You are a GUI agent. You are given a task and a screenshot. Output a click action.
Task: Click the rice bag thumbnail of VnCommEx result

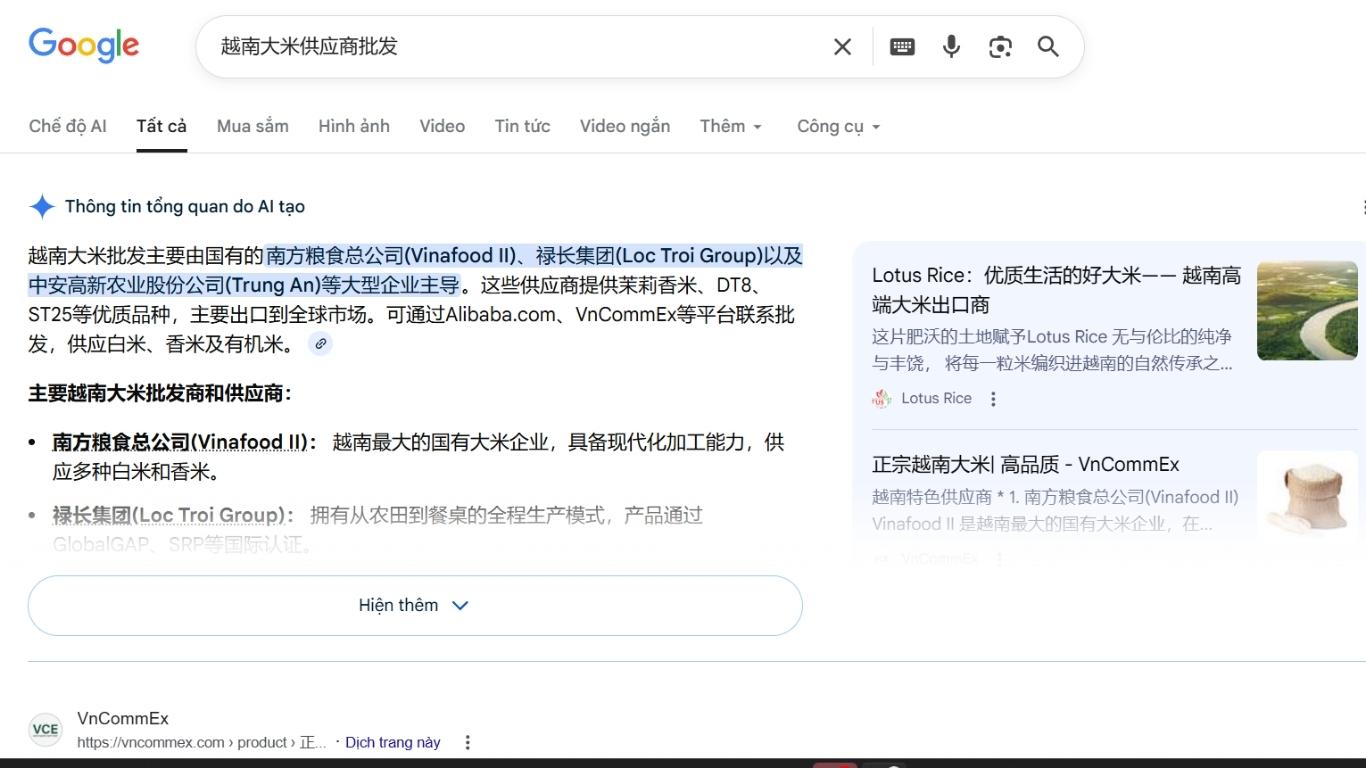(1307, 497)
